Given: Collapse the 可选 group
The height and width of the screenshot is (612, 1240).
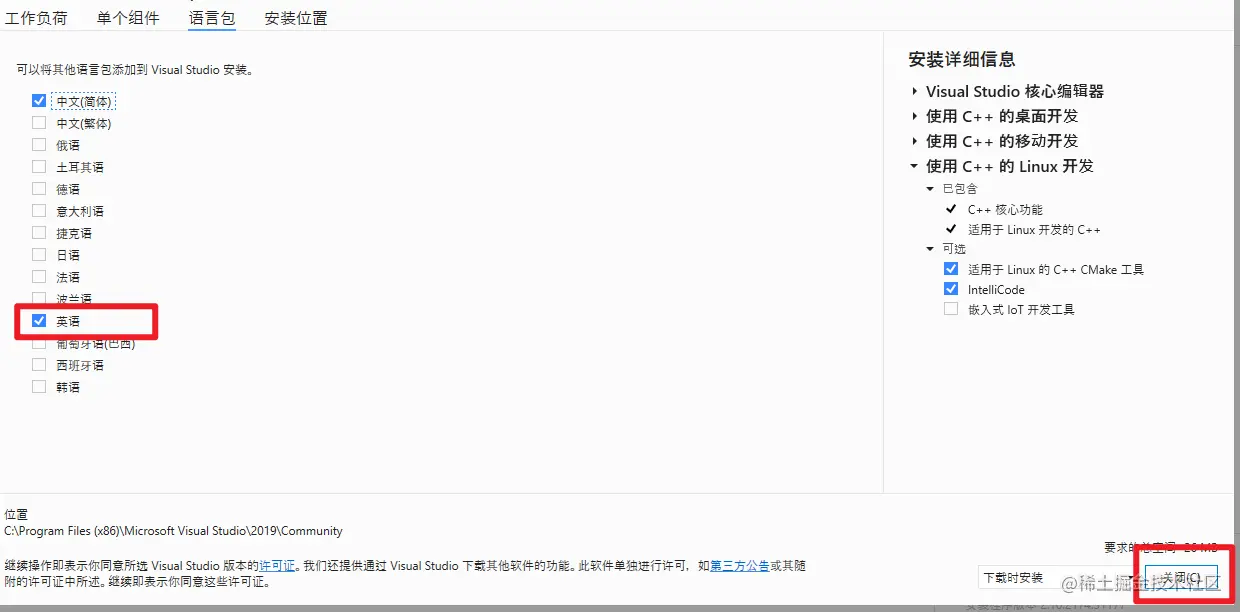Looking at the screenshot, I should 931,248.
